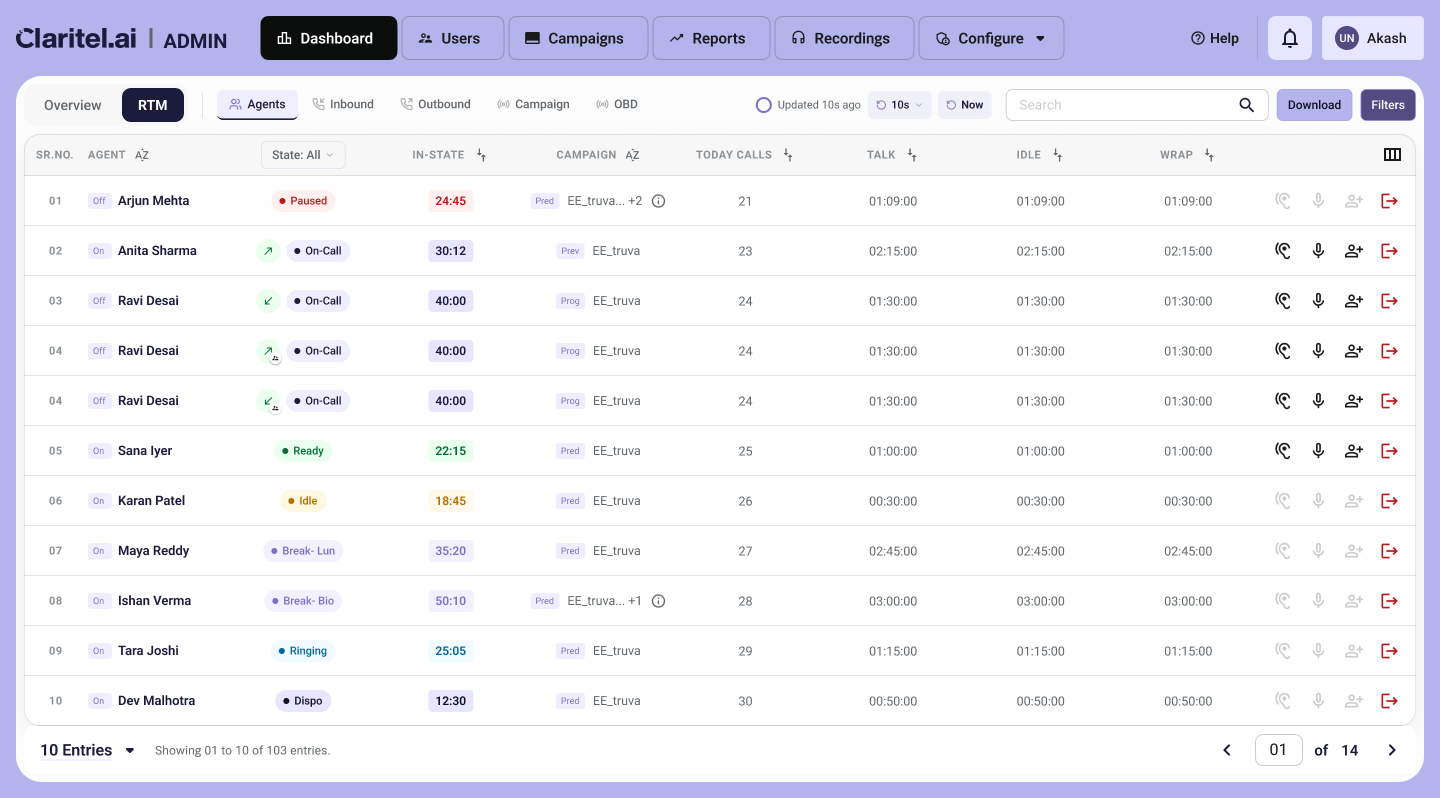
Task: Listen in on Anita Sharma's call
Action: click(1283, 251)
